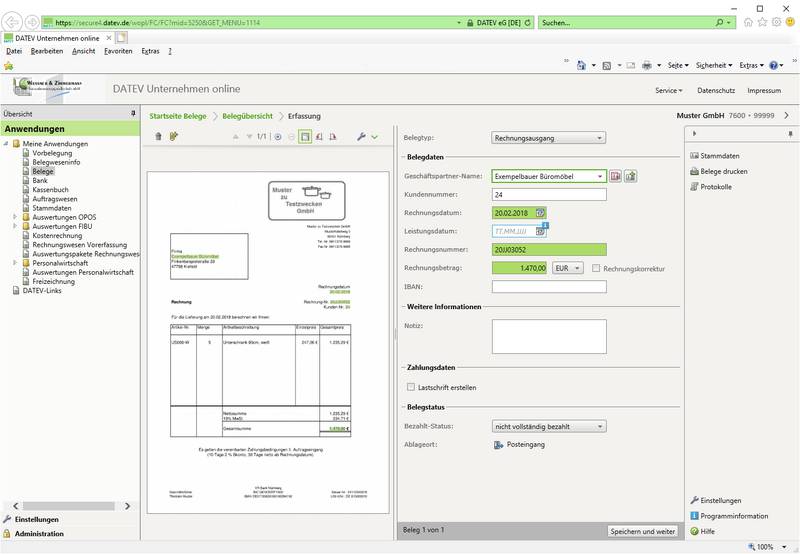Open Belege drucken in the side panel

[719, 171]
